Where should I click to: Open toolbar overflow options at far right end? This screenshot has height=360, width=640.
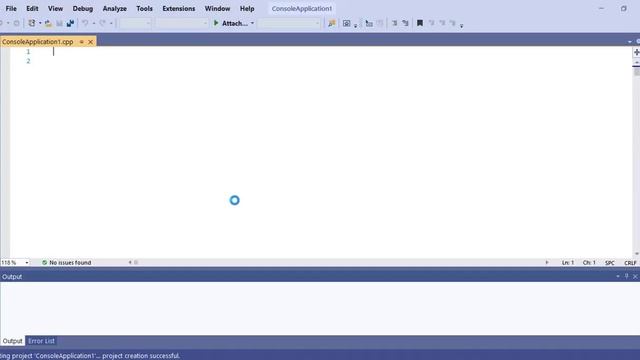(x=462, y=25)
